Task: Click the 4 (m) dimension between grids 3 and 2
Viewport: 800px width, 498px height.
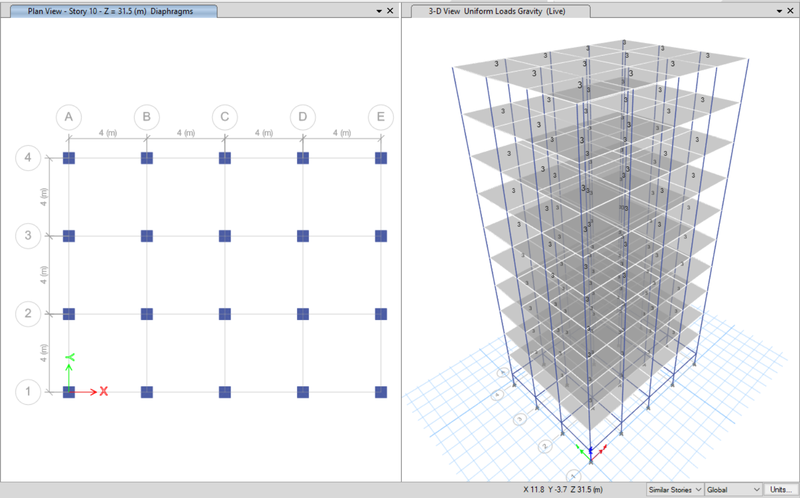Action: pos(44,275)
